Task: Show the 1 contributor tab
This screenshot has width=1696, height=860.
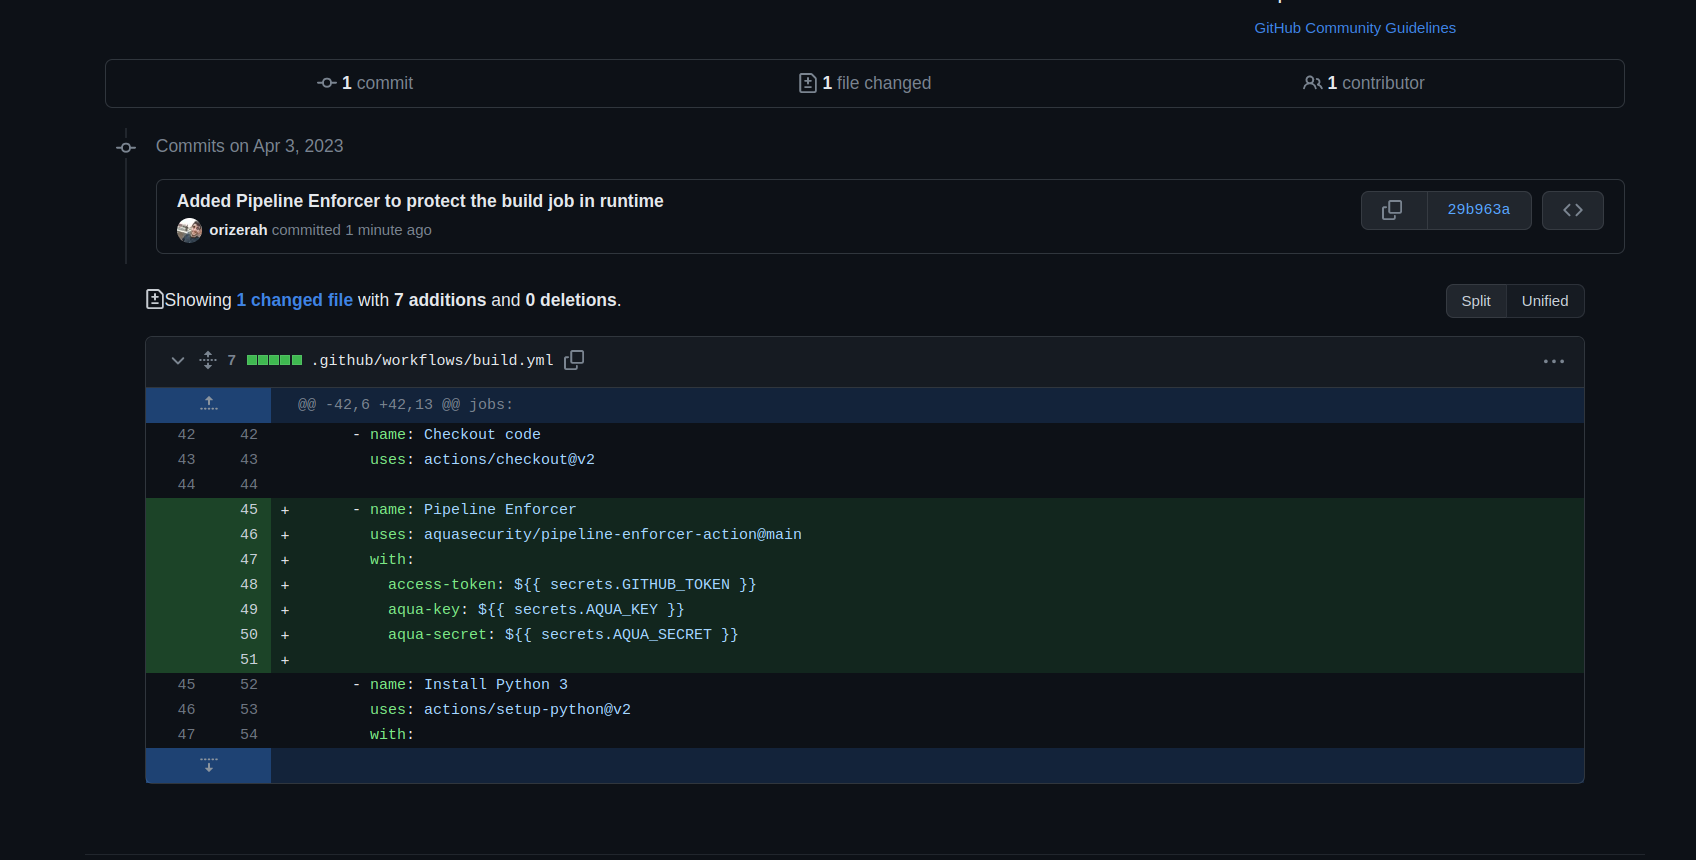Action: point(1364,83)
